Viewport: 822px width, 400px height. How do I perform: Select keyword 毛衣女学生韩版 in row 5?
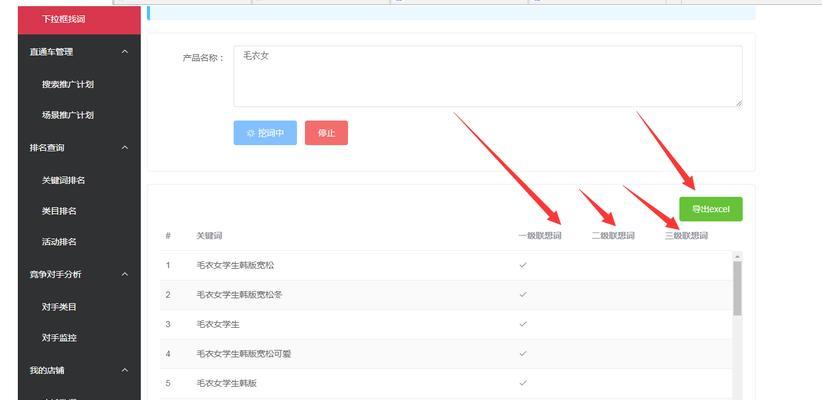pos(226,383)
